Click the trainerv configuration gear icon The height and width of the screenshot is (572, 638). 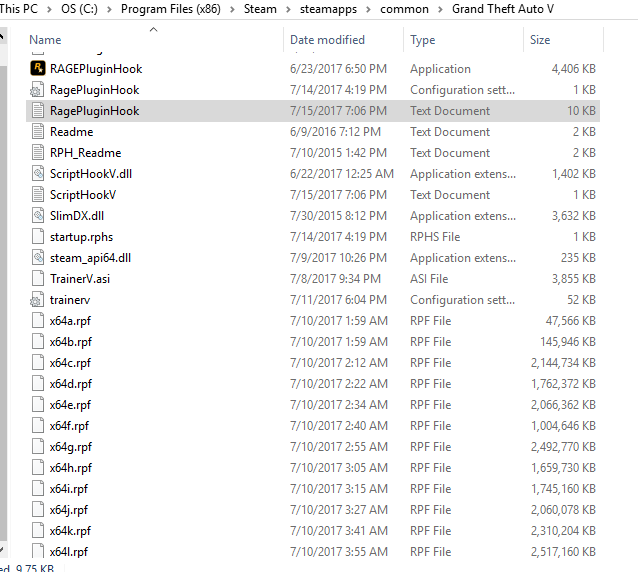37,300
